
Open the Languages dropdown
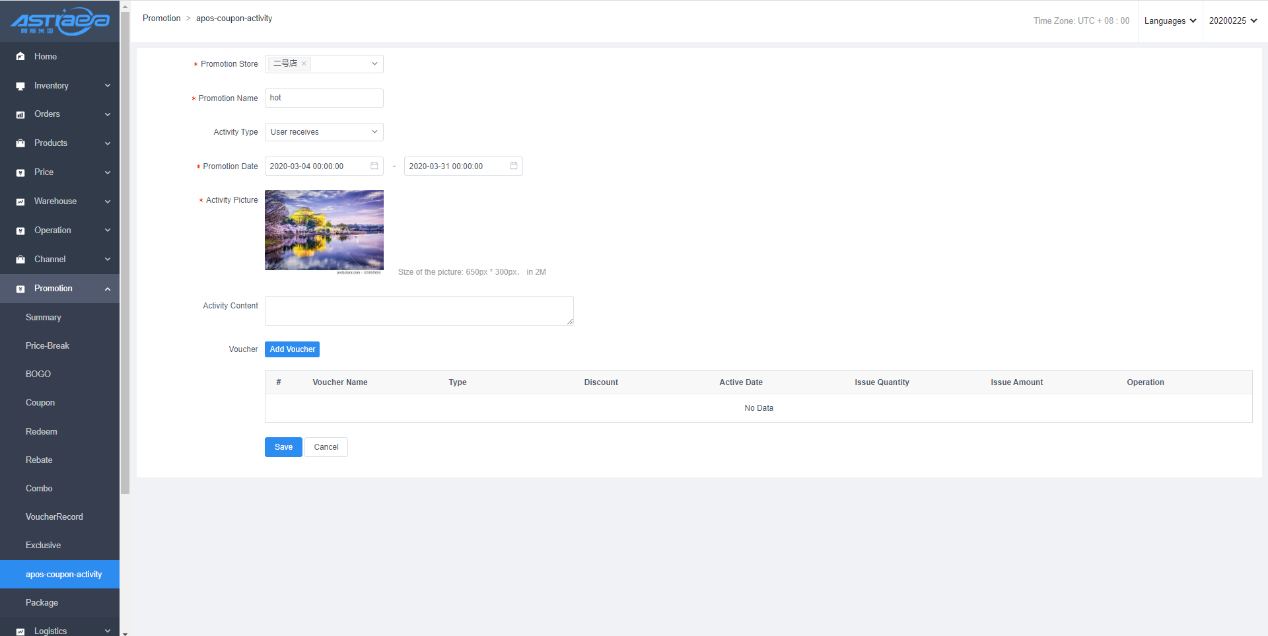click(x=1170, y=21)
